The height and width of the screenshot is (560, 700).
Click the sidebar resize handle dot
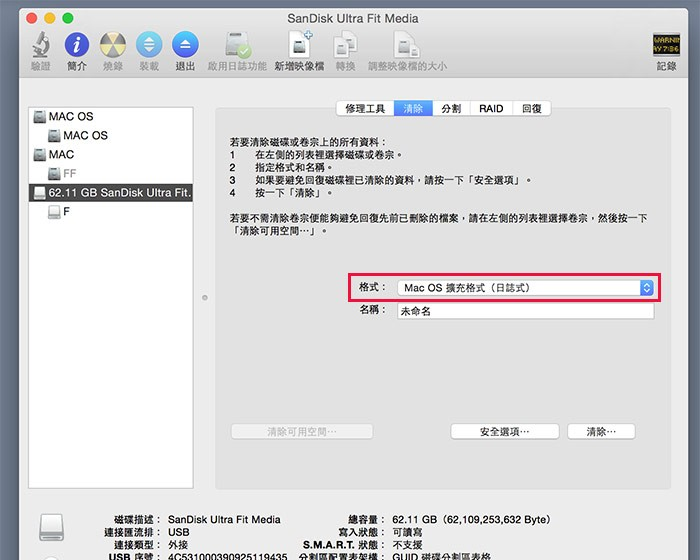[205, 297]
